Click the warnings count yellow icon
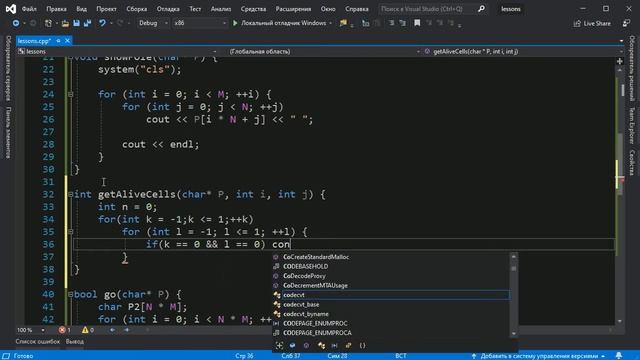Viewport: 640px width, 360px height. coord(85,330)
